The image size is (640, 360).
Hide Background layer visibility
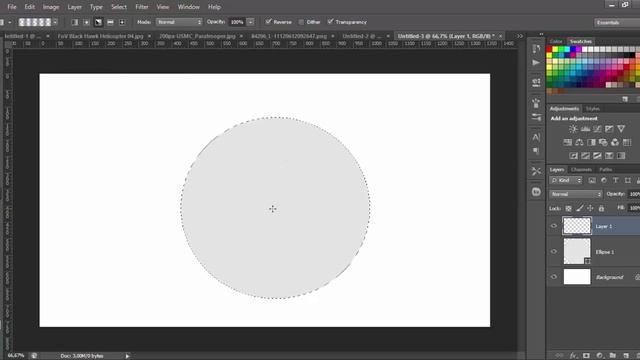click(553, 277)
